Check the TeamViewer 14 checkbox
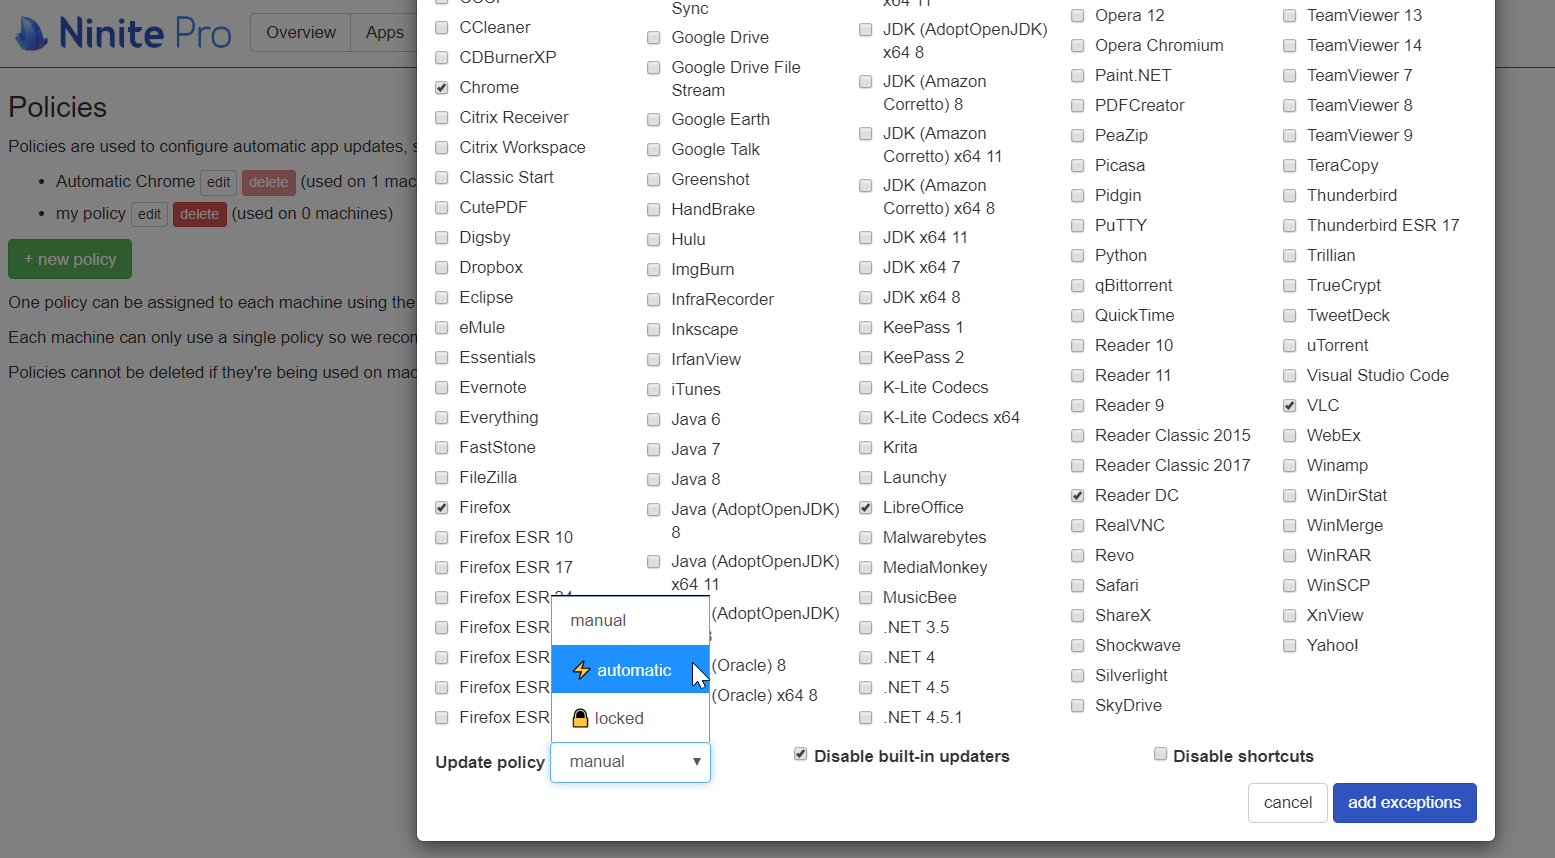 (x=1289, y=46)
